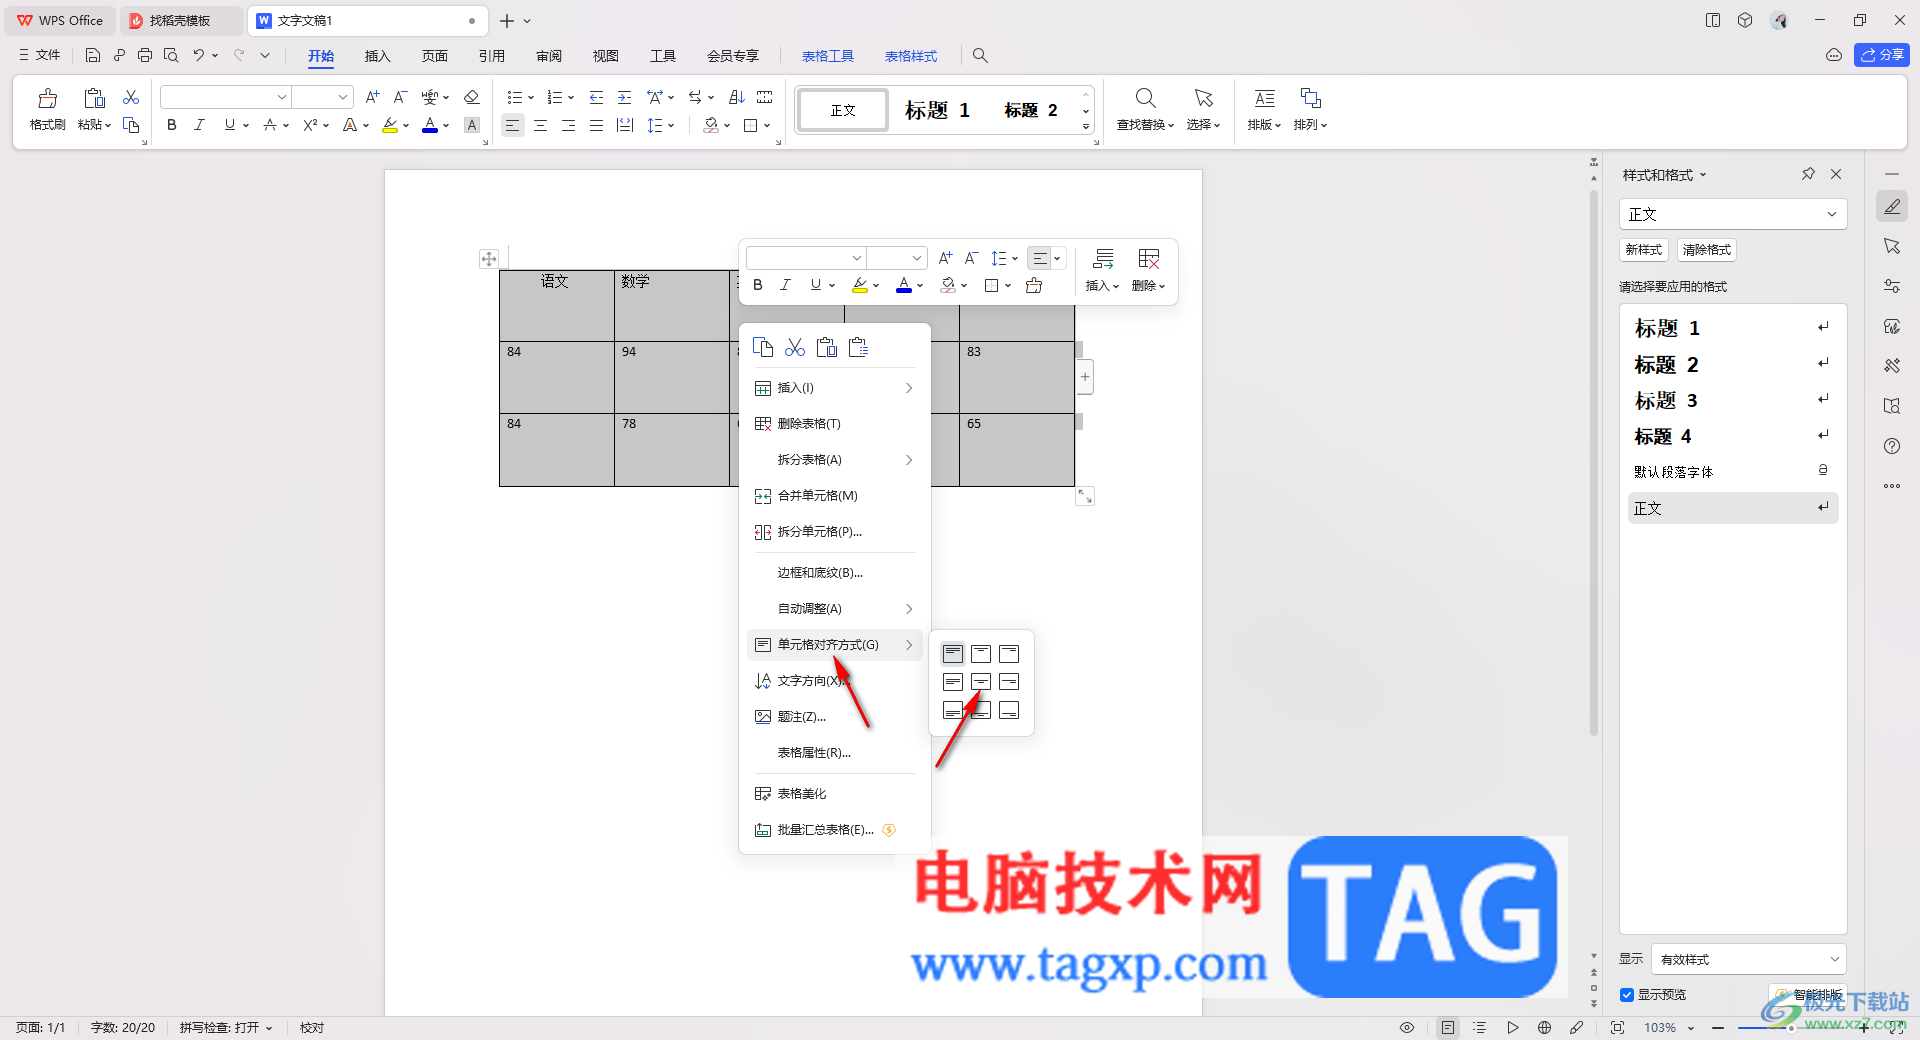The width and height of the screenshot is (1920, 1040).
Task: Click the pencil styles icon in right sidebar
Action: 1892,207
